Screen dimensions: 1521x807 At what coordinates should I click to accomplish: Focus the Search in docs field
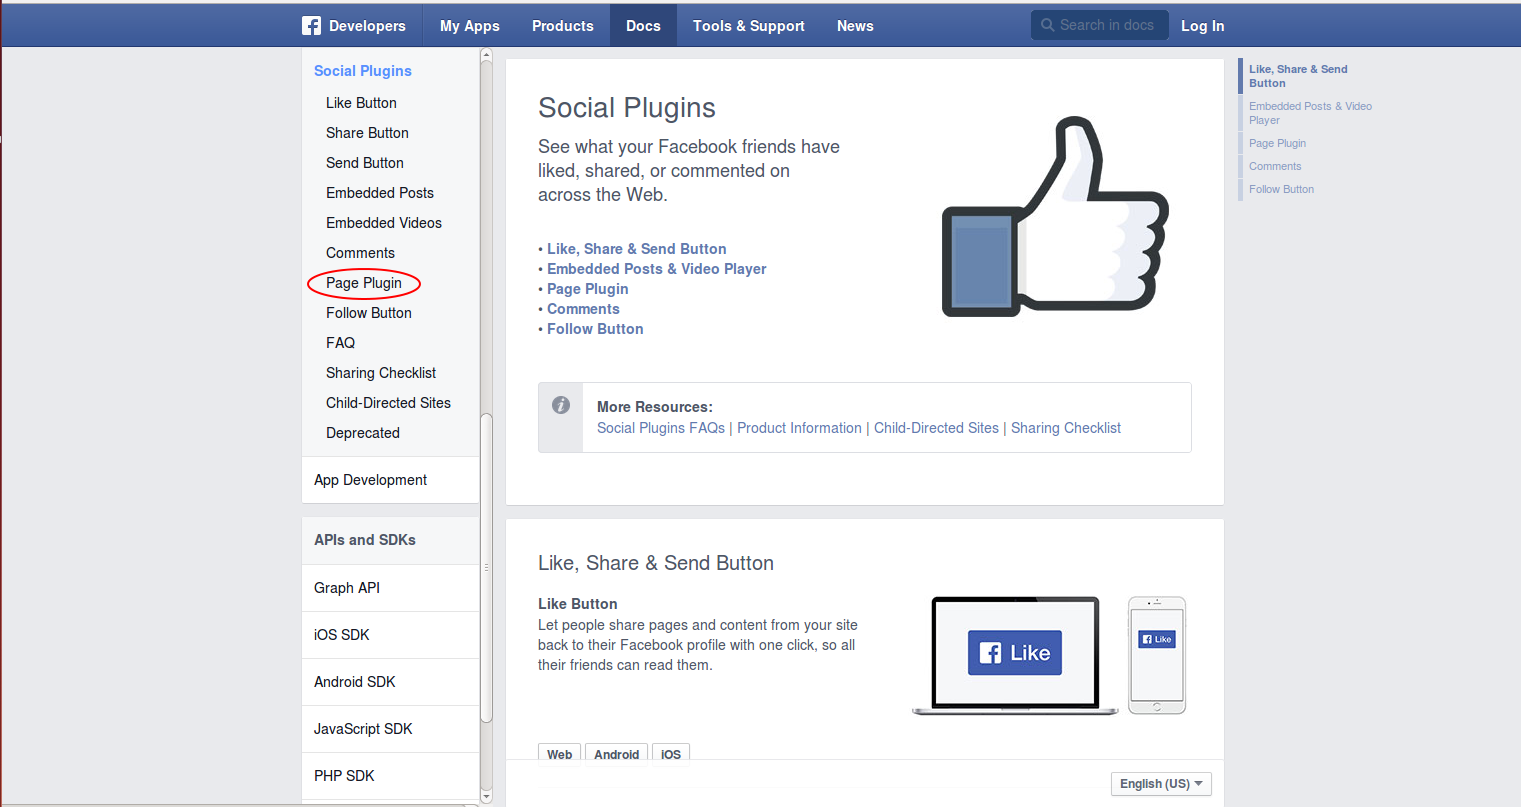pos(1100,25)
